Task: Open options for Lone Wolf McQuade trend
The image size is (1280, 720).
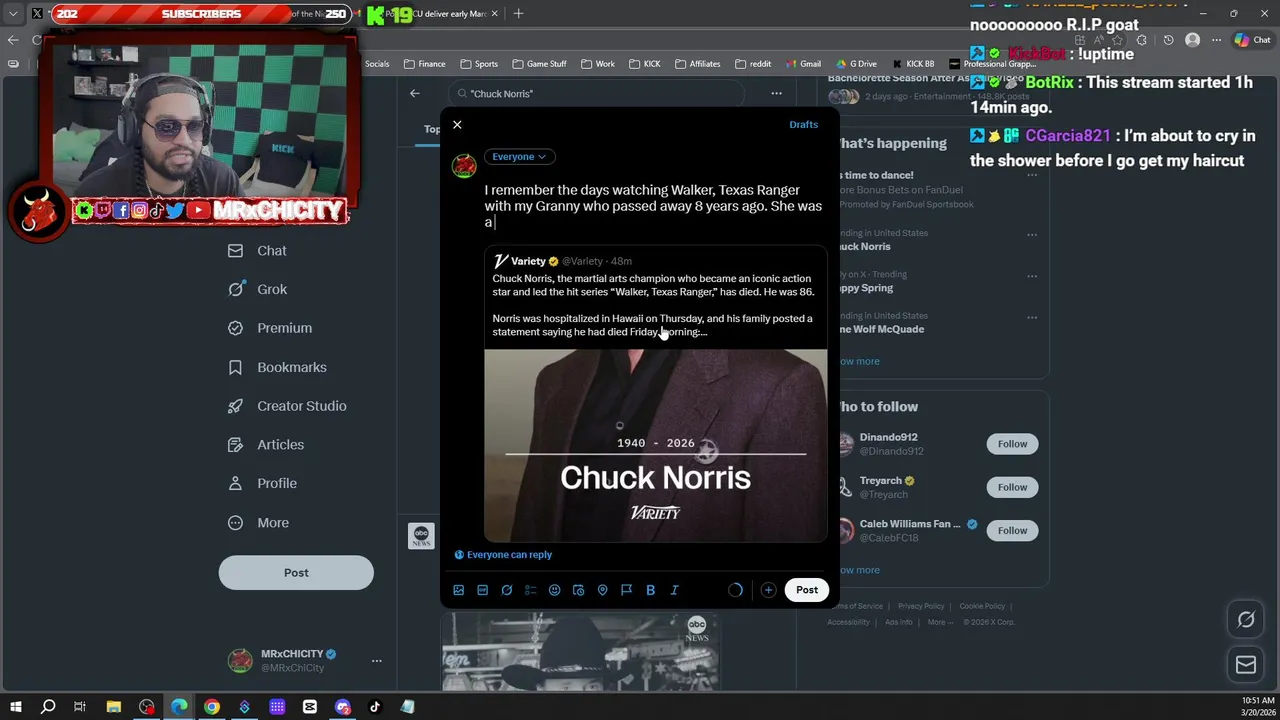Action: coord(1031,317)
